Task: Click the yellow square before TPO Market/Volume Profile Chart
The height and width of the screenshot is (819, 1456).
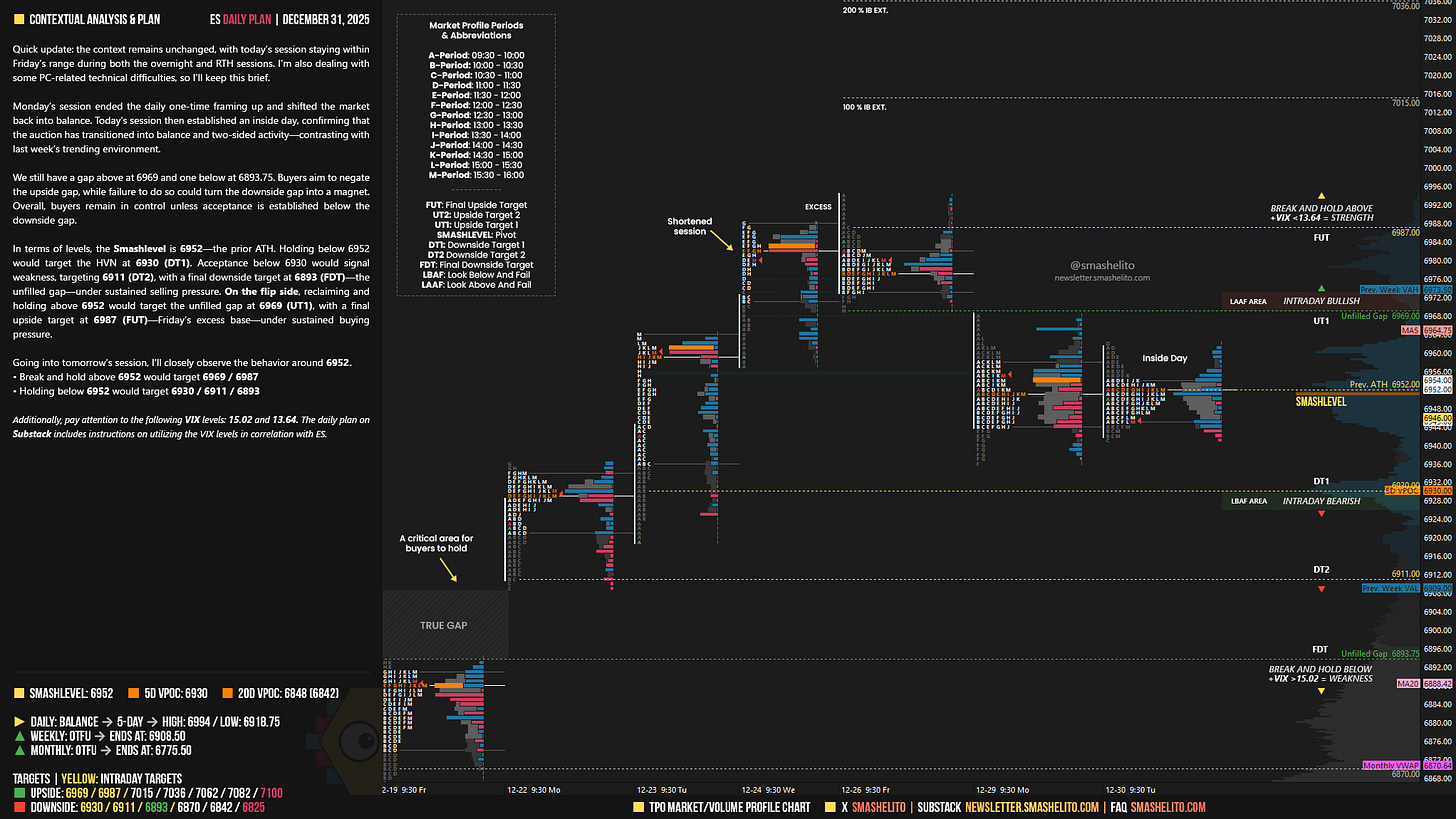Action: click(x=638, y=807)
